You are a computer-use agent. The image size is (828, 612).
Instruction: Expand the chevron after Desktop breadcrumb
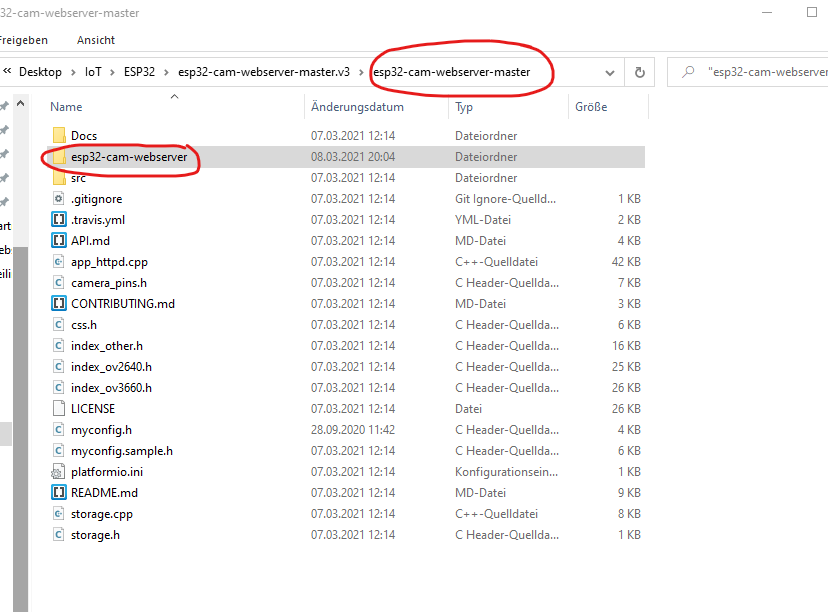click(x=73, y=72)
